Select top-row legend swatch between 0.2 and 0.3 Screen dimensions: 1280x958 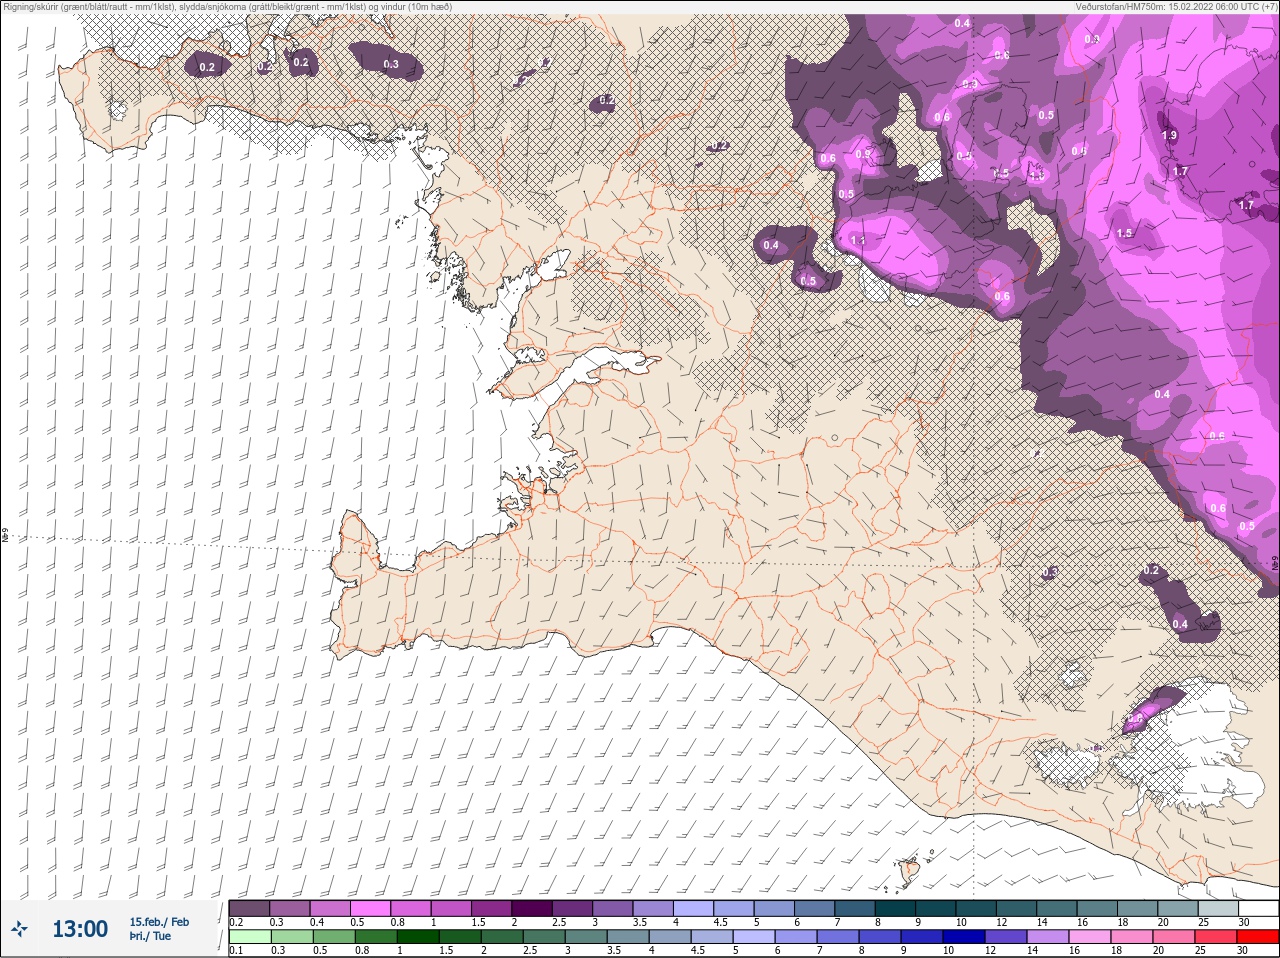pyautogui.click(x=249, y=908)
